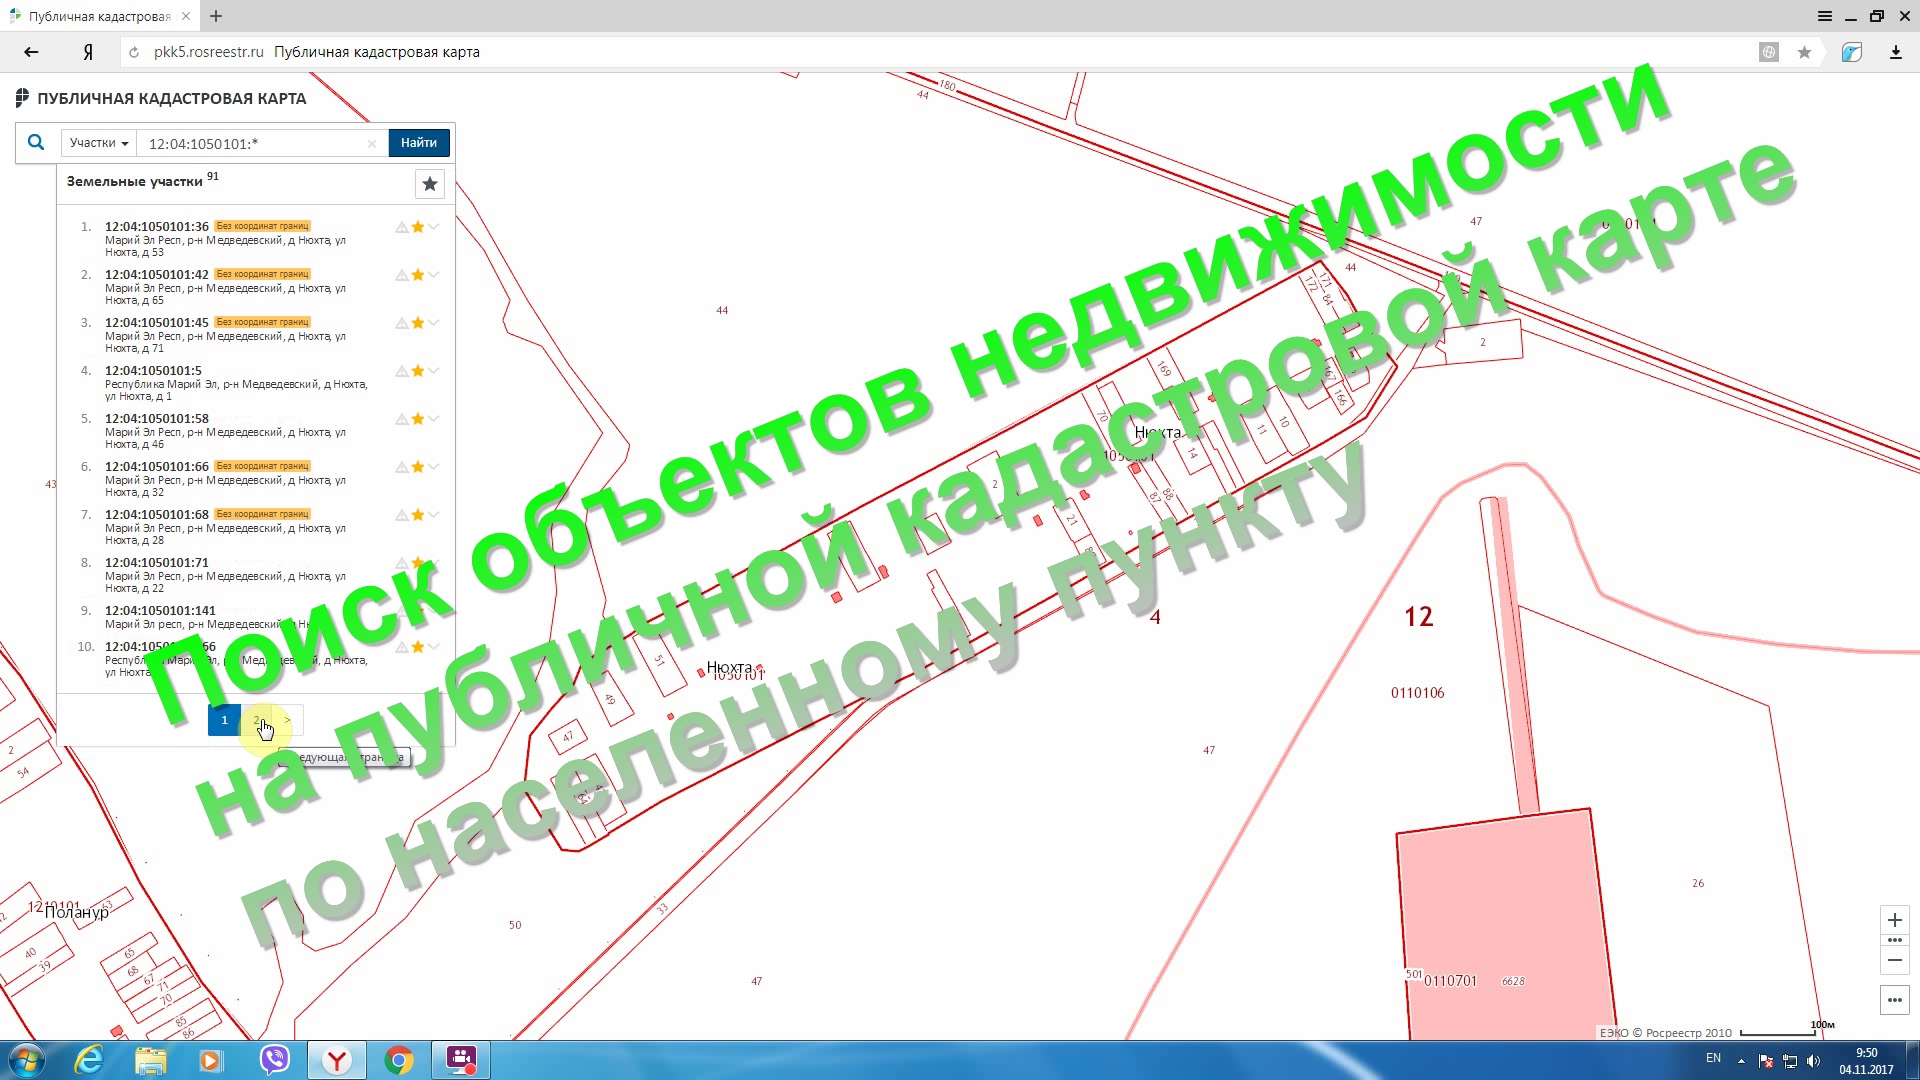Click the warning triangle on 12:04:1050101:68

[401, 515]
